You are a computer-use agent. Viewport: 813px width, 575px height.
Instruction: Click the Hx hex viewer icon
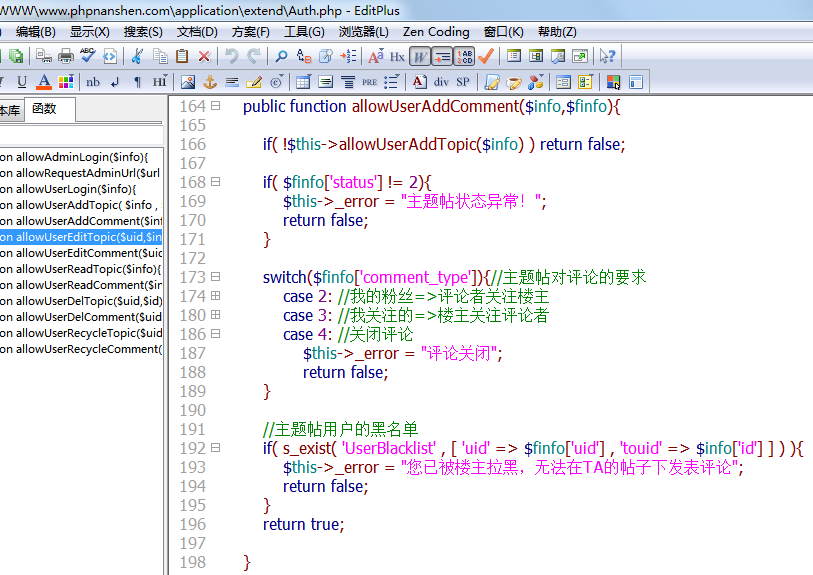tap(397, 57)
